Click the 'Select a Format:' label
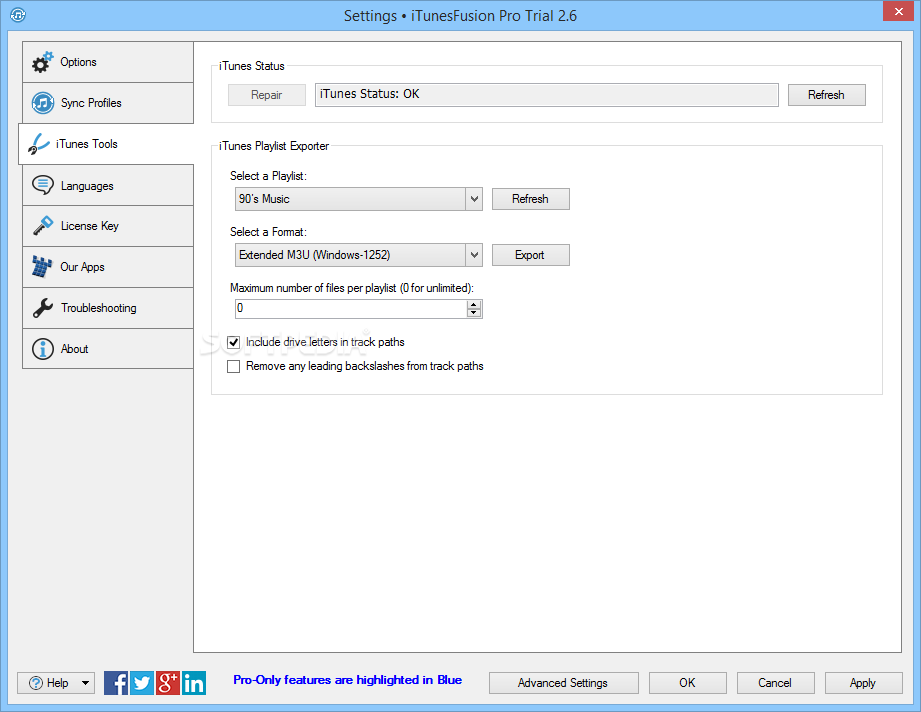The height and width of the screenshot is (712, 921). click(268, 232)
